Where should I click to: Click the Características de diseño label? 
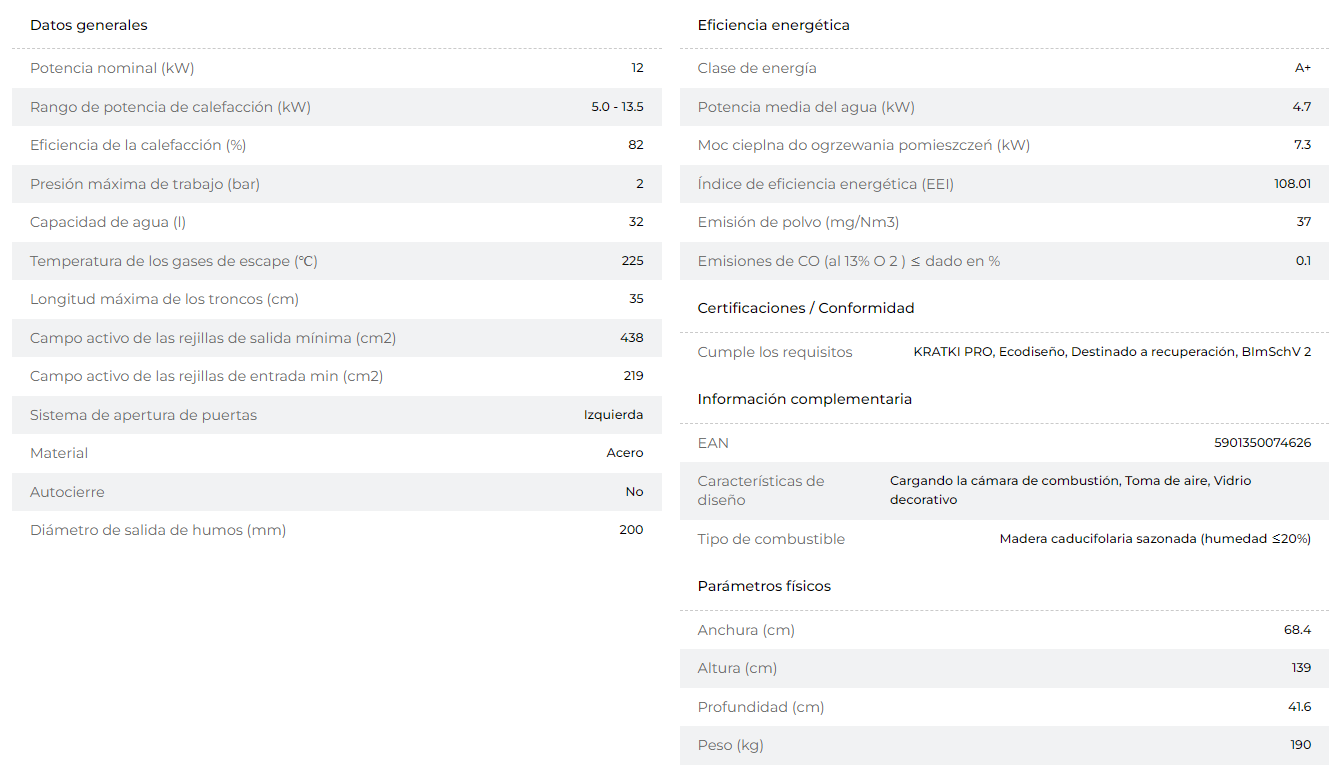pyautogui.click(x=761, y=491)
